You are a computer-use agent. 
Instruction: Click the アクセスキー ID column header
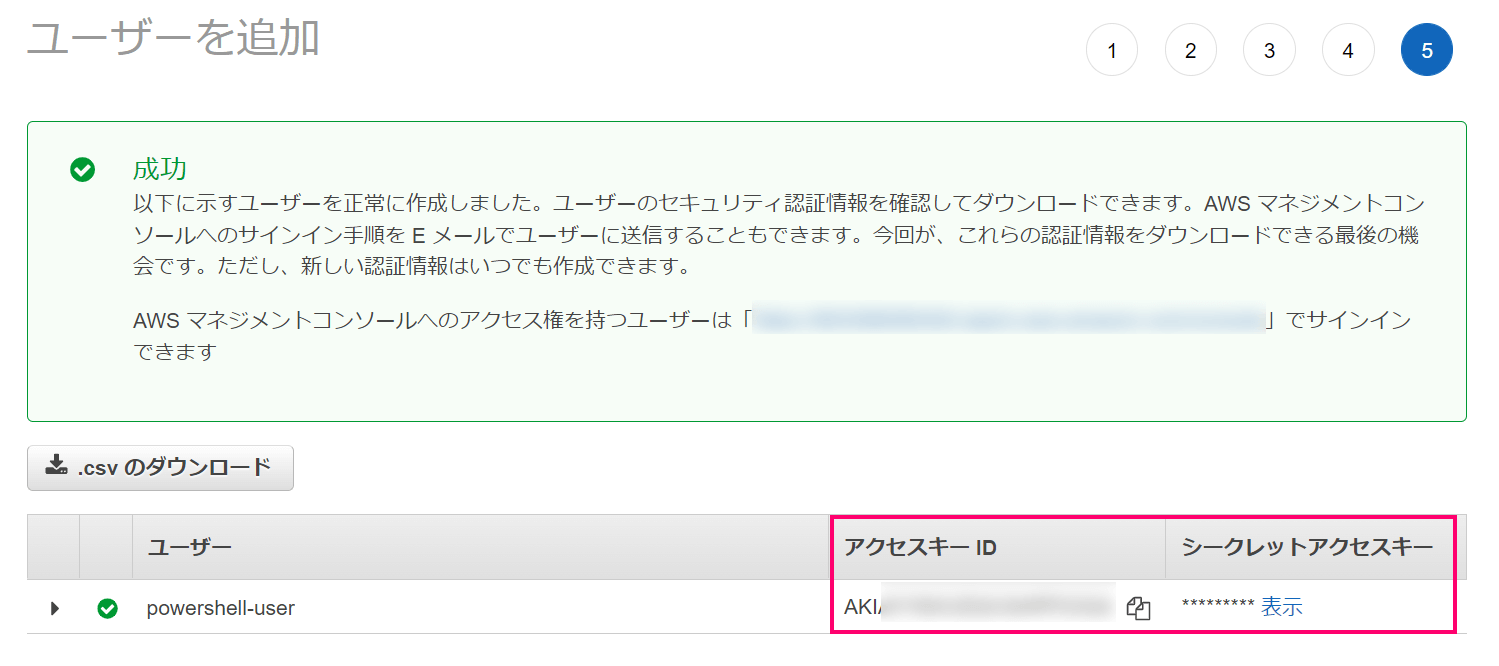(920, 547)
